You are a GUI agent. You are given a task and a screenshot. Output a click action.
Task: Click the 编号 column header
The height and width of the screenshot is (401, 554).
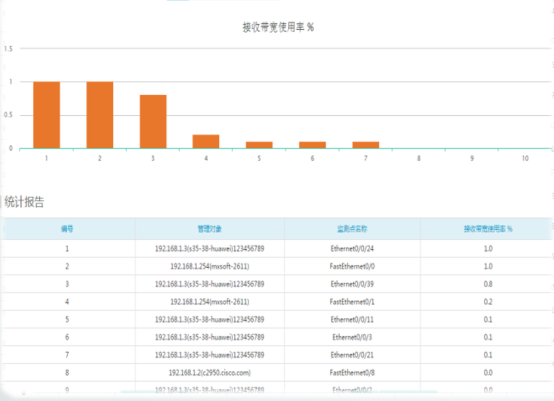[67, 229]
